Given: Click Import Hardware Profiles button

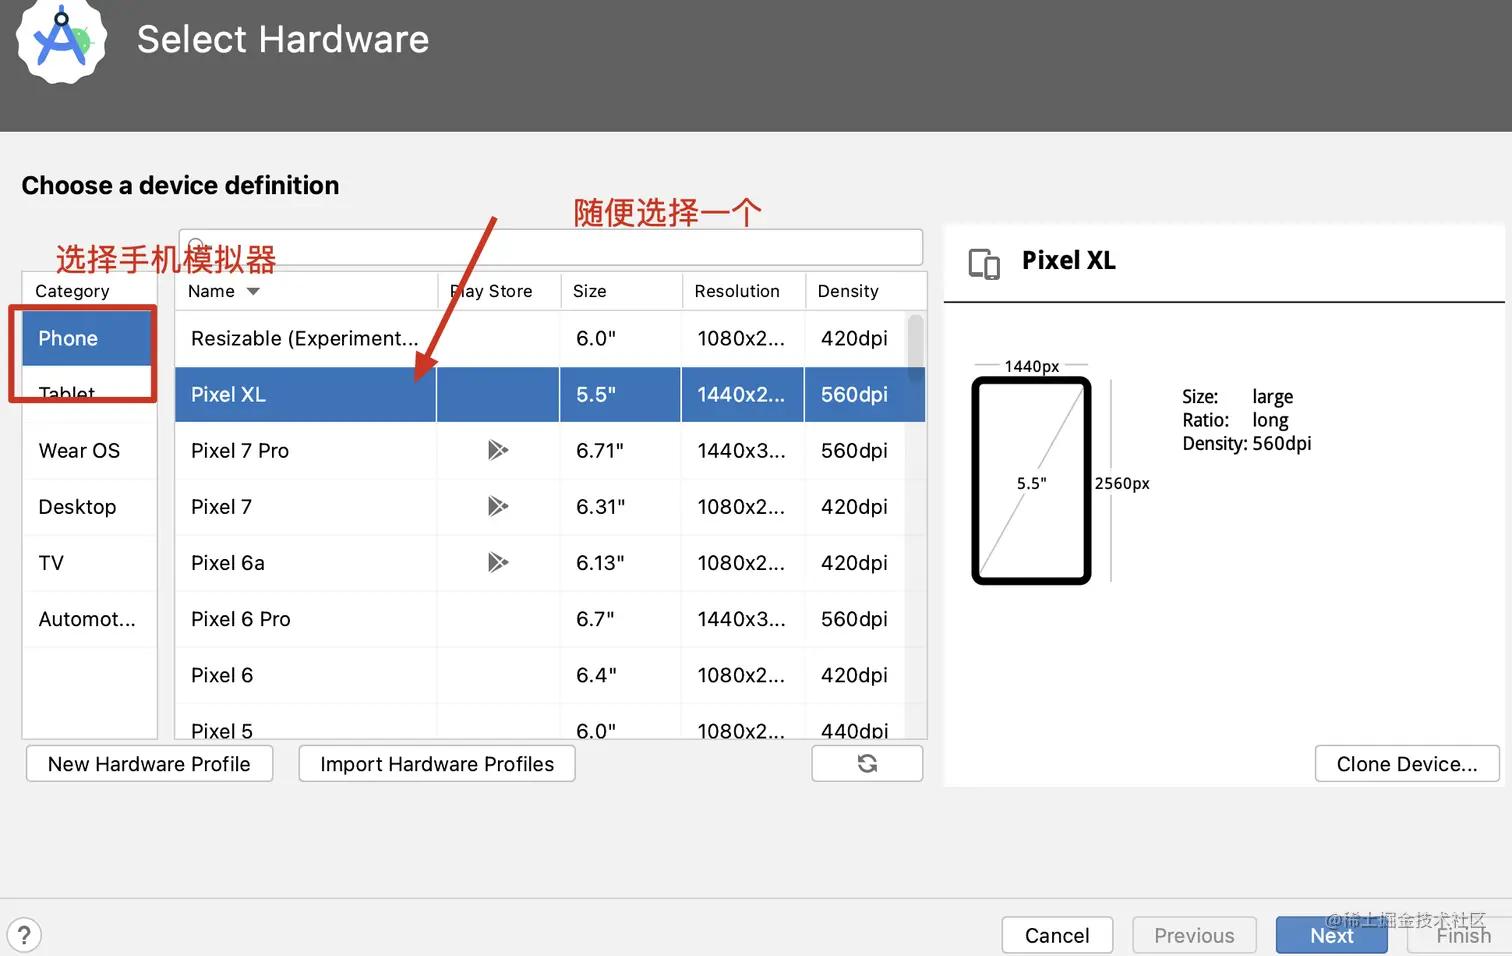Looking at the screenshot, I should tap(437, 764).
